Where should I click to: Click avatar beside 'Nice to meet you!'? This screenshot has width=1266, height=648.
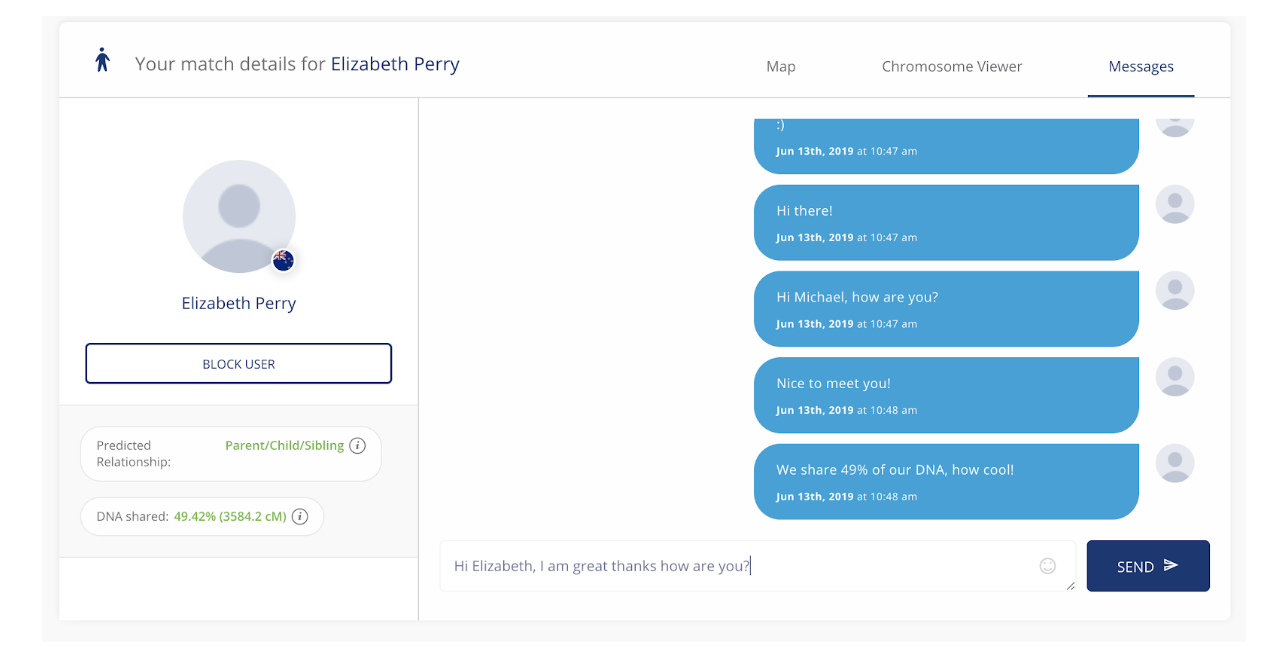(x=1175, y=377)
